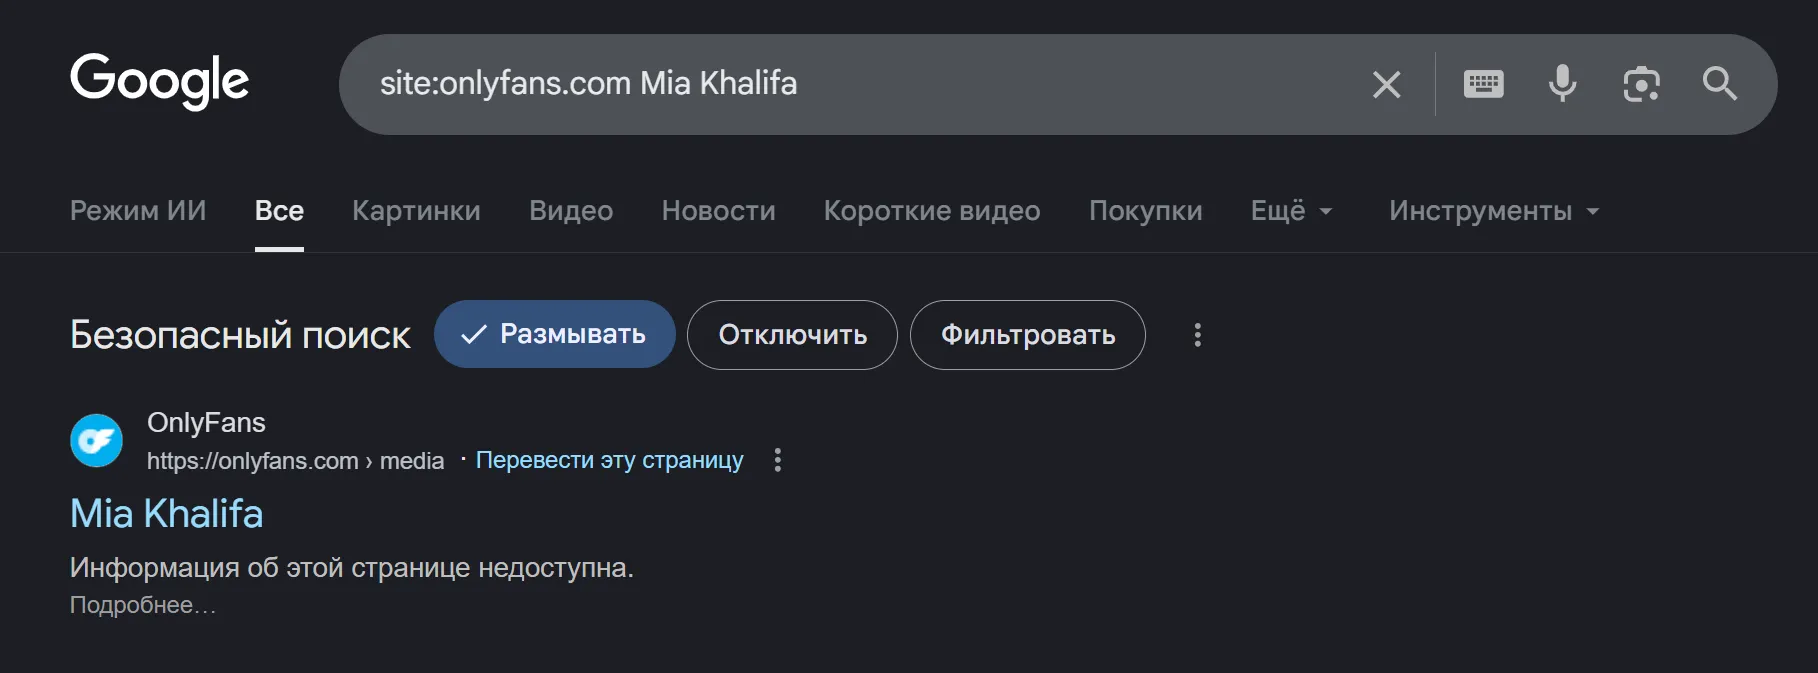
Task: Expand the Ещё dropdown
Action: coord(1290,210)
